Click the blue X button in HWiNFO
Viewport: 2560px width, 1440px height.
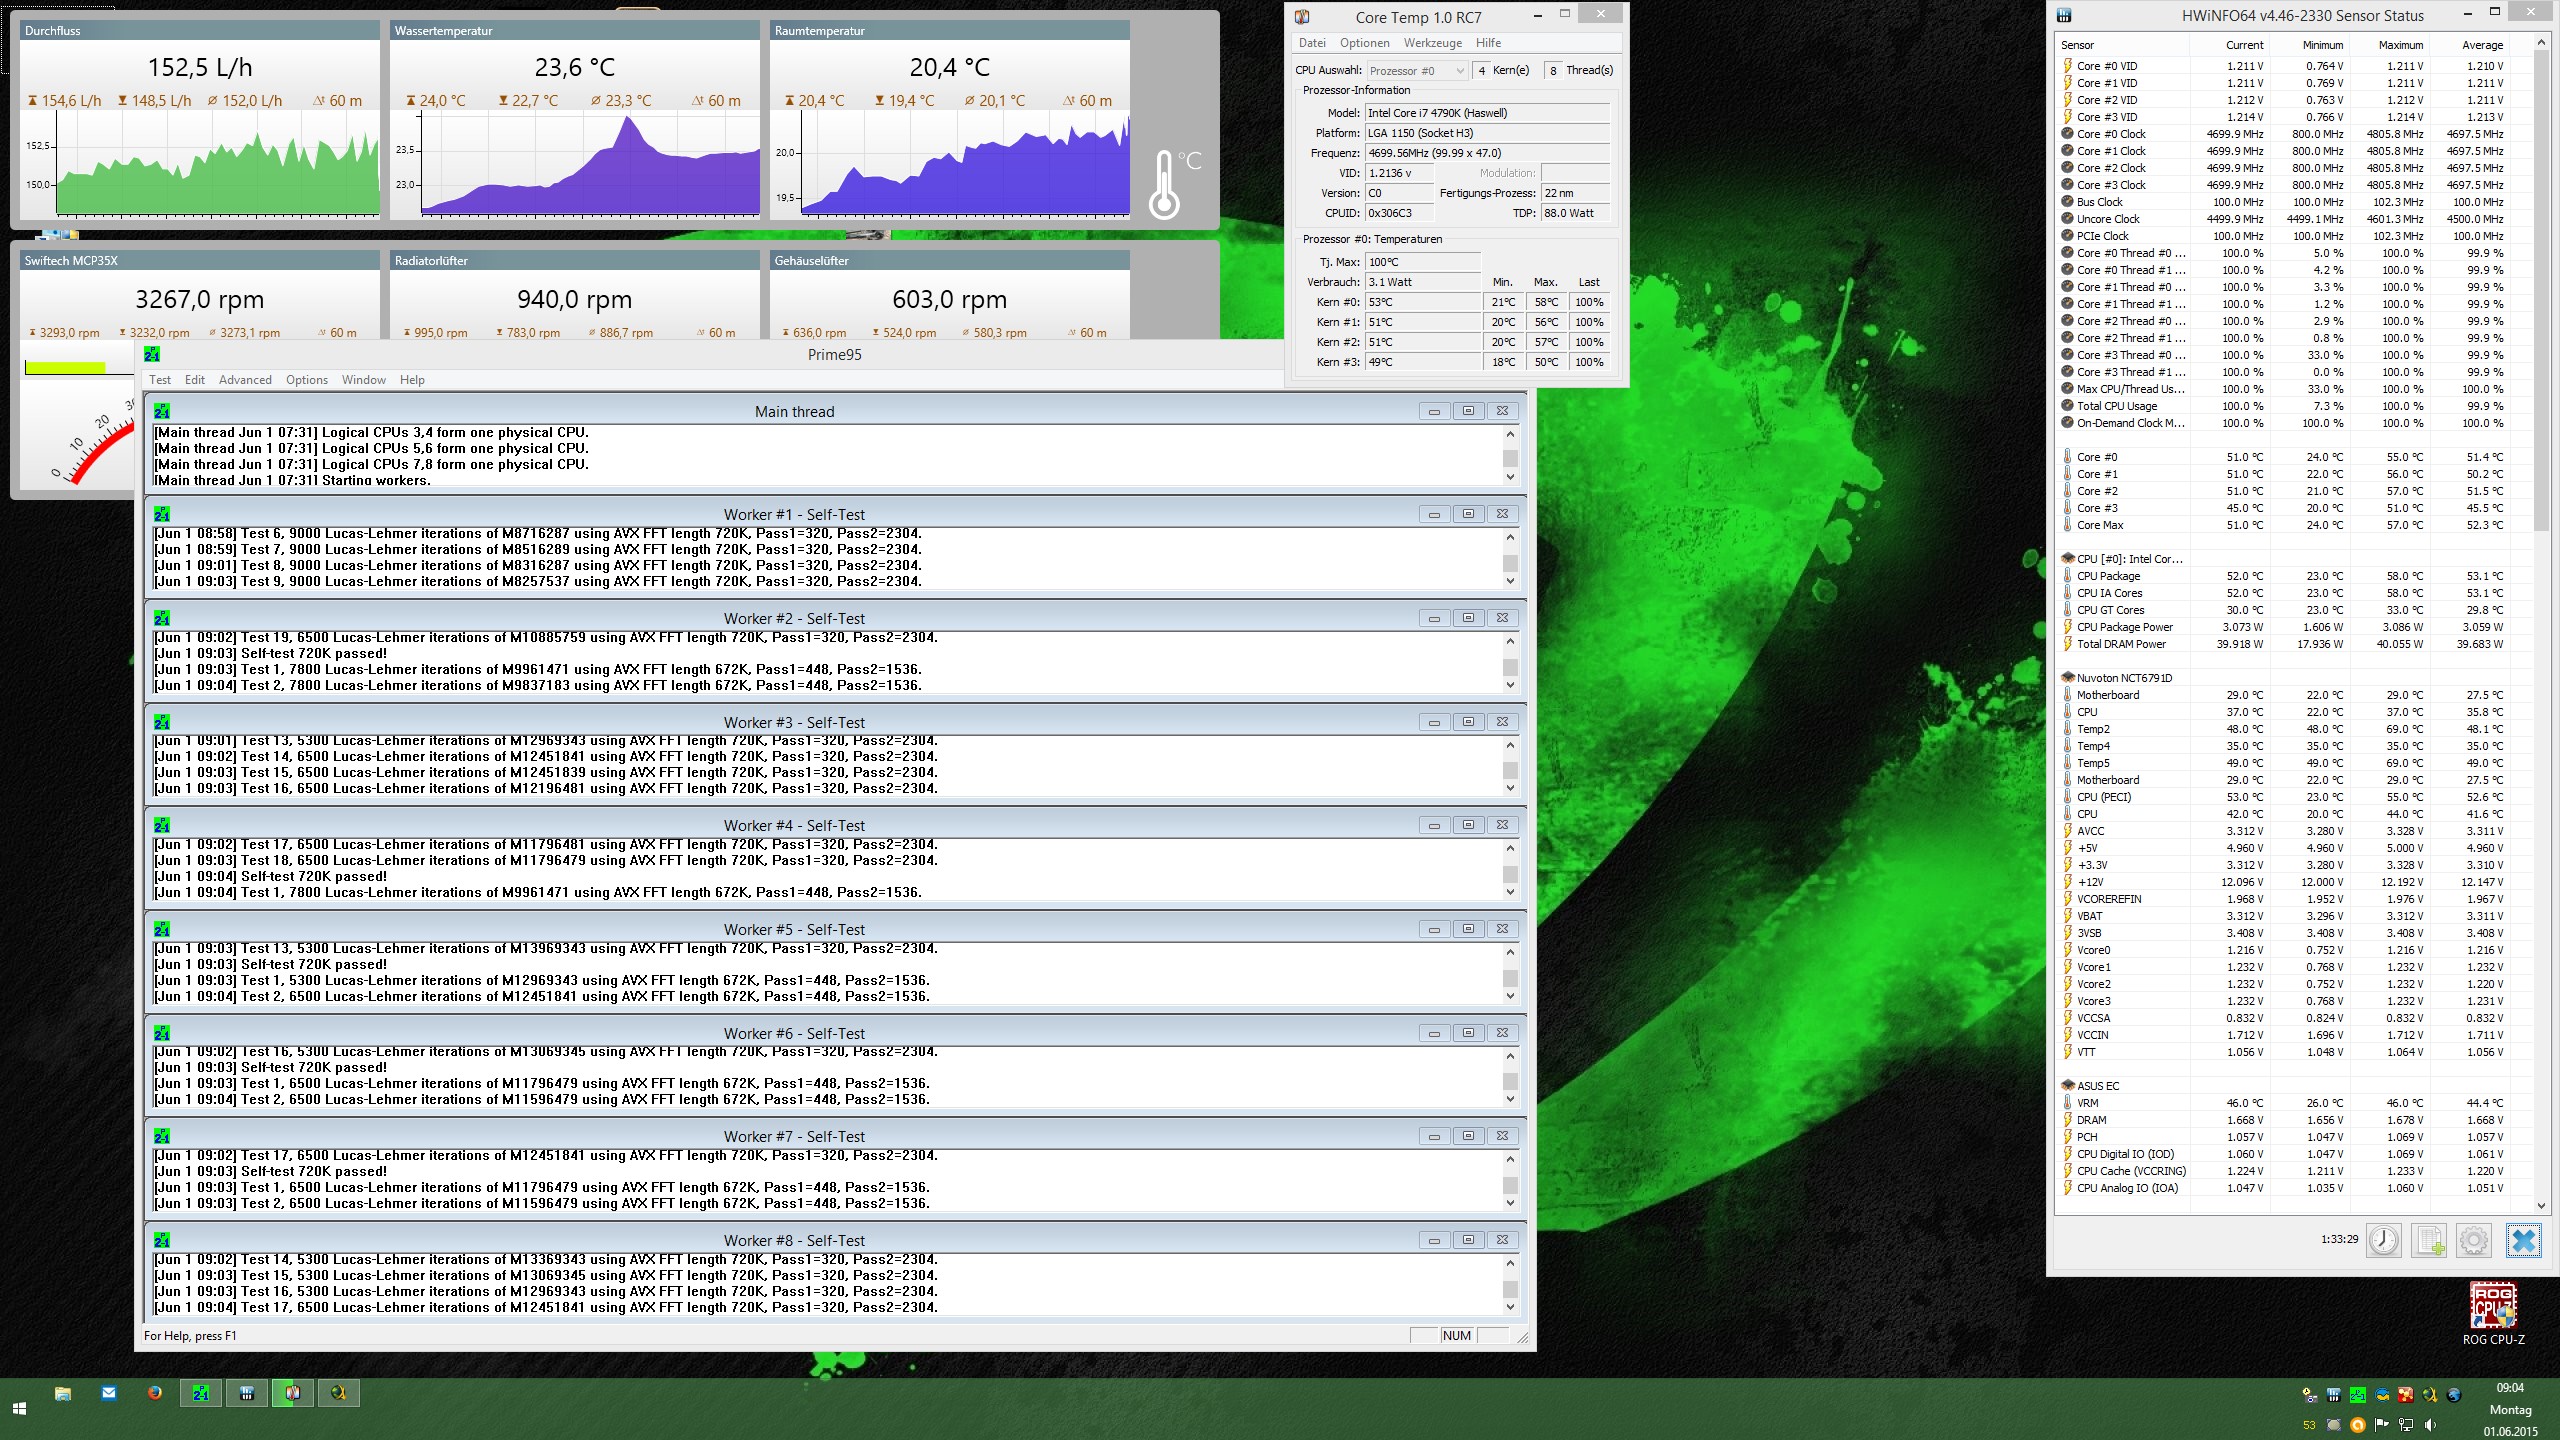(x=2523, y=1240)
